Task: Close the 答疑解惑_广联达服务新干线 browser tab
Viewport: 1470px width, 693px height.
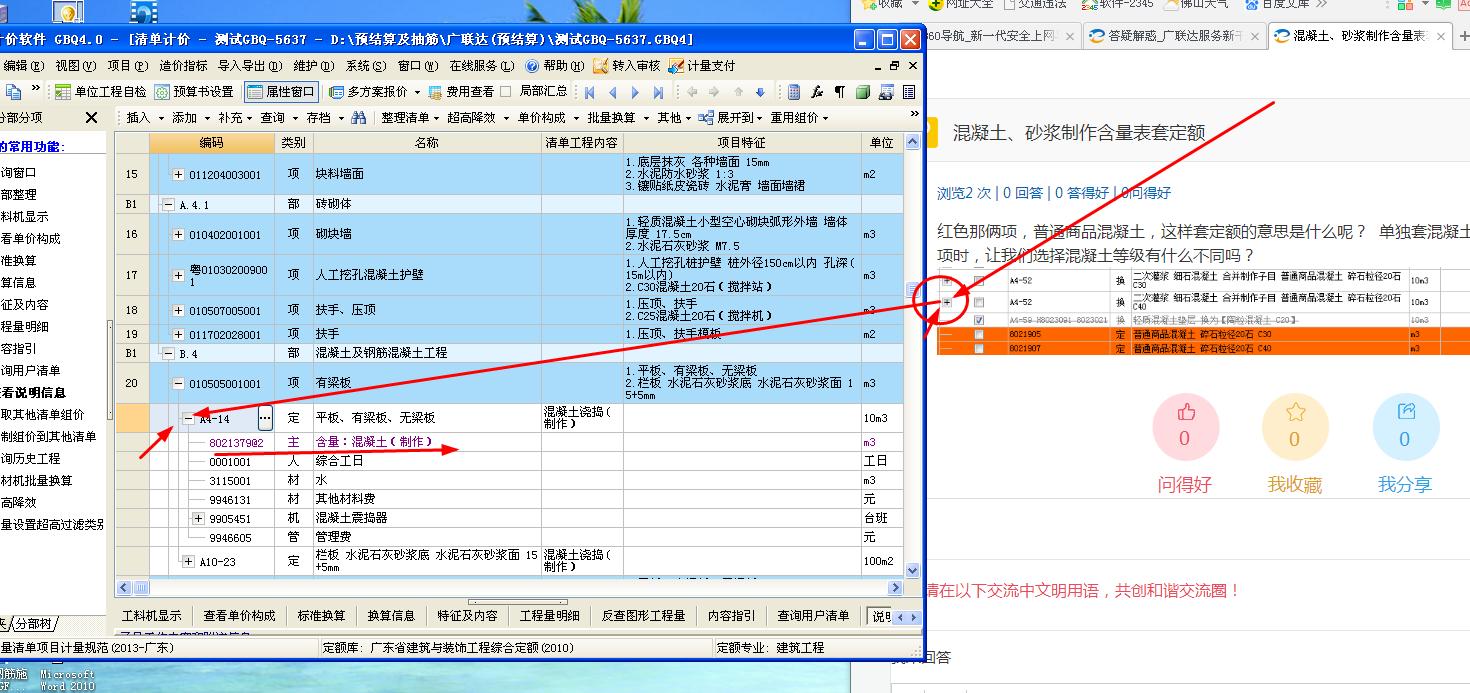Action: tap(1253, 36)
